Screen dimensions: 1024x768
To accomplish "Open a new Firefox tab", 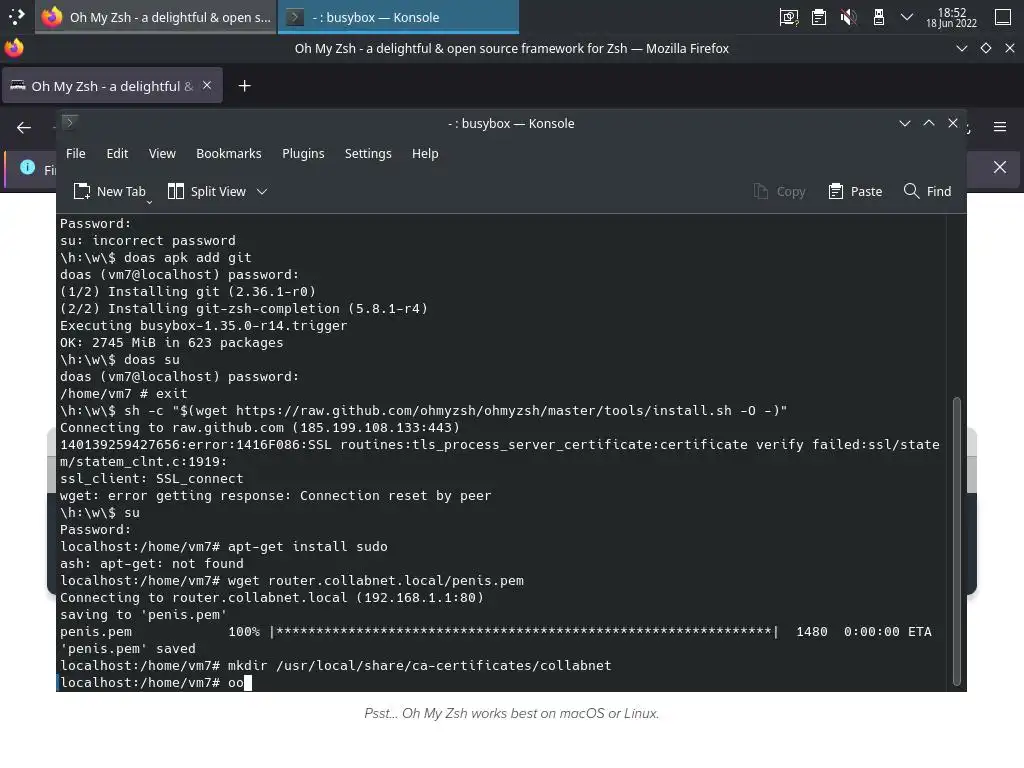I will point(244,86).
